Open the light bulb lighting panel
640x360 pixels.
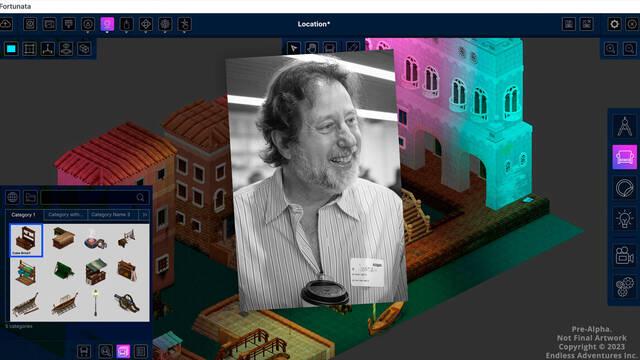click(624, 220)
